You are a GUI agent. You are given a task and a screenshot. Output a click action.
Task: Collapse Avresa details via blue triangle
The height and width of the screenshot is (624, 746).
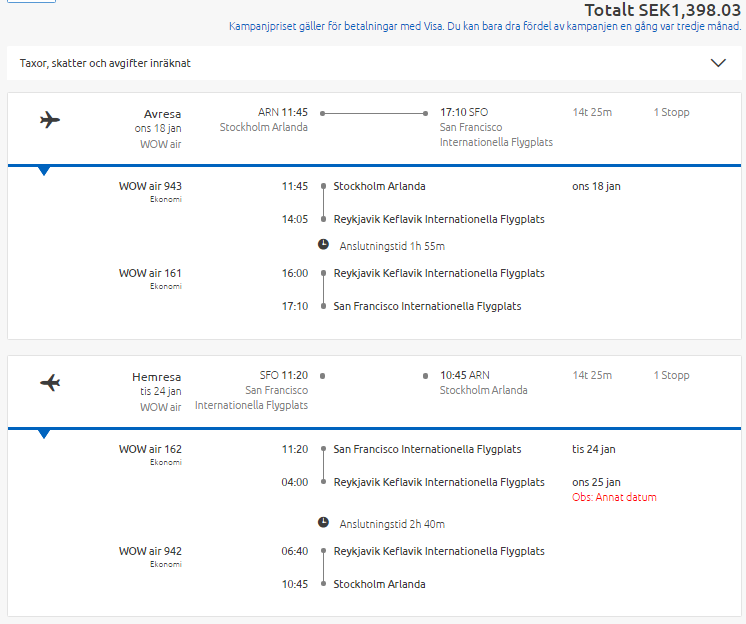tap(44, 171)
